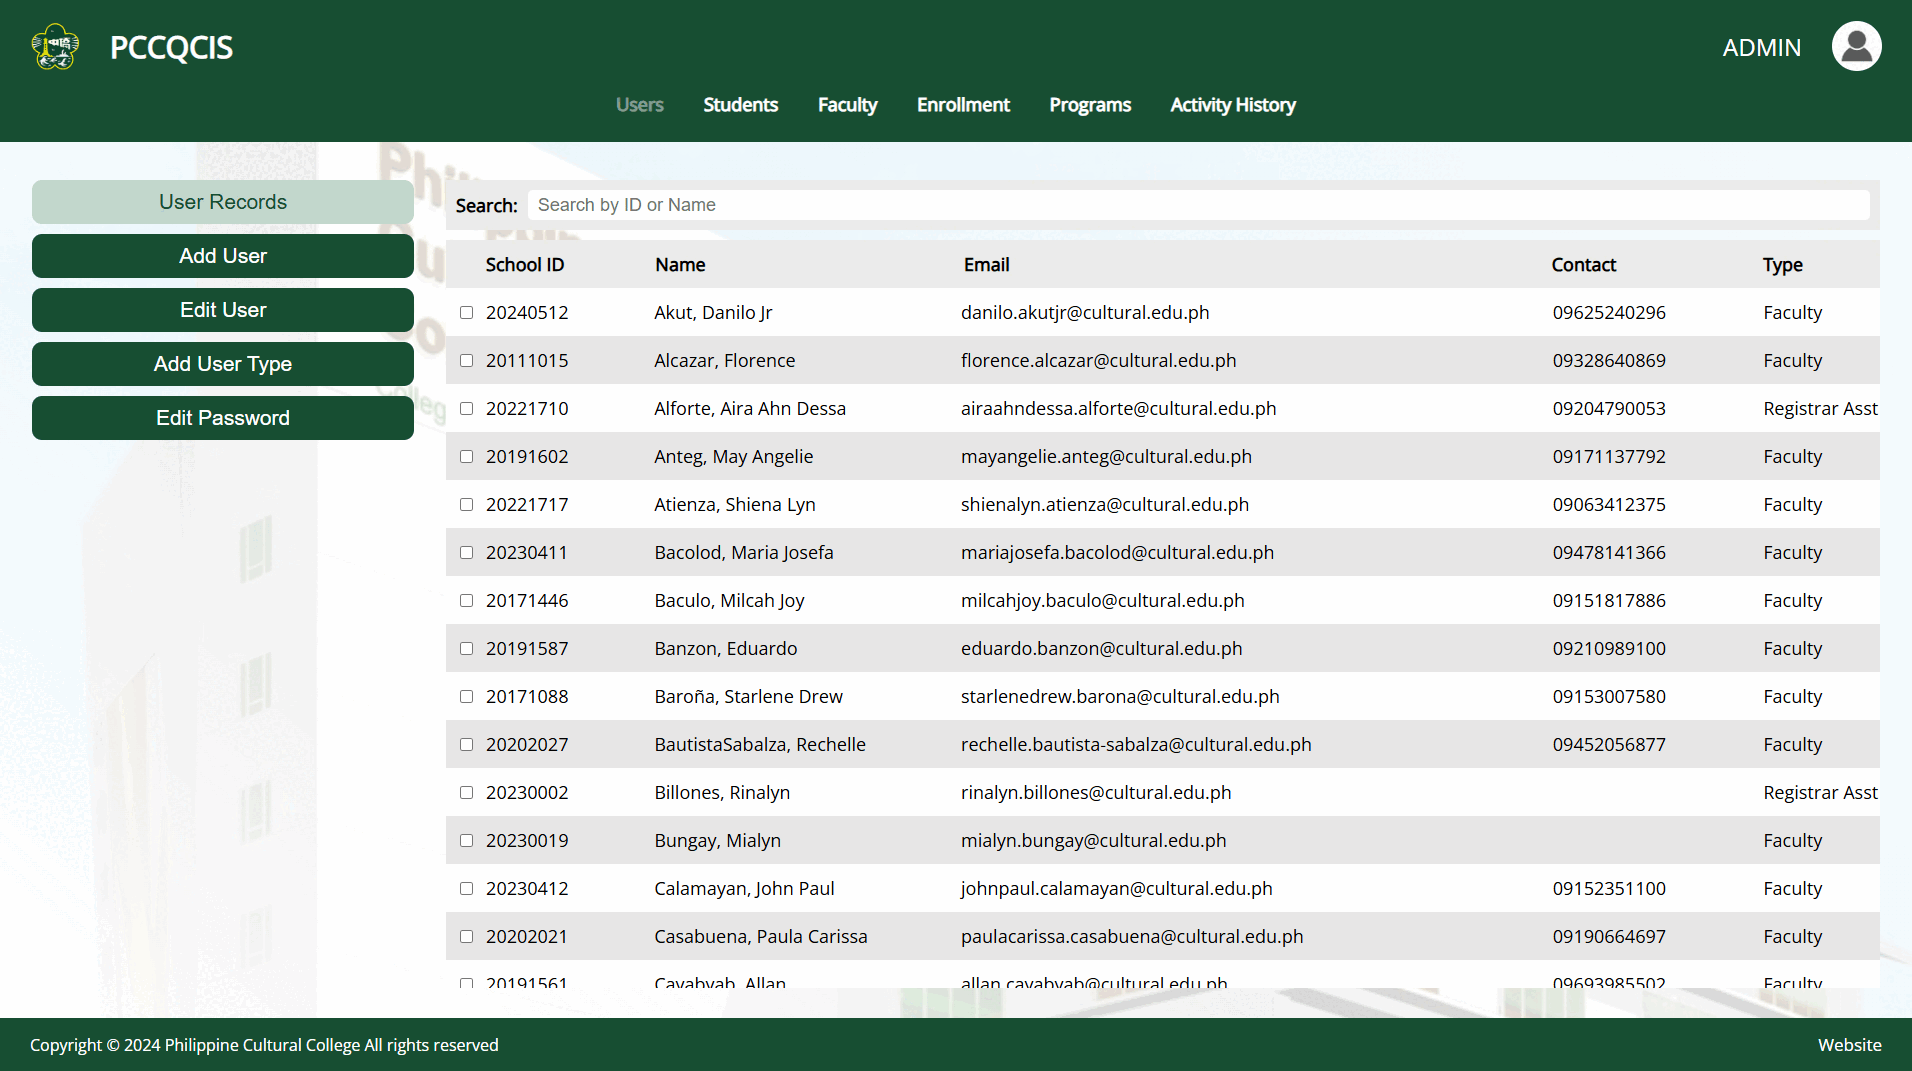1912x1071 pixels.
Task: Click the PCCQCIS title text
Action: click(x=171, y=47)
